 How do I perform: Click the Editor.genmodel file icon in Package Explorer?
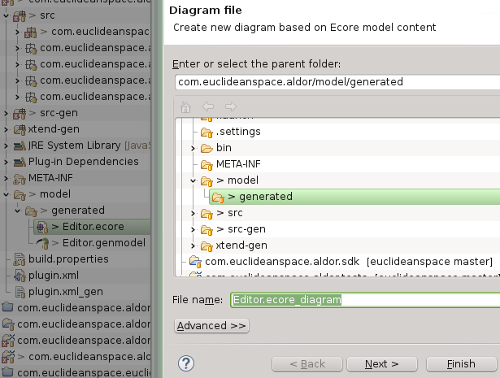click(x=42, y=243)
